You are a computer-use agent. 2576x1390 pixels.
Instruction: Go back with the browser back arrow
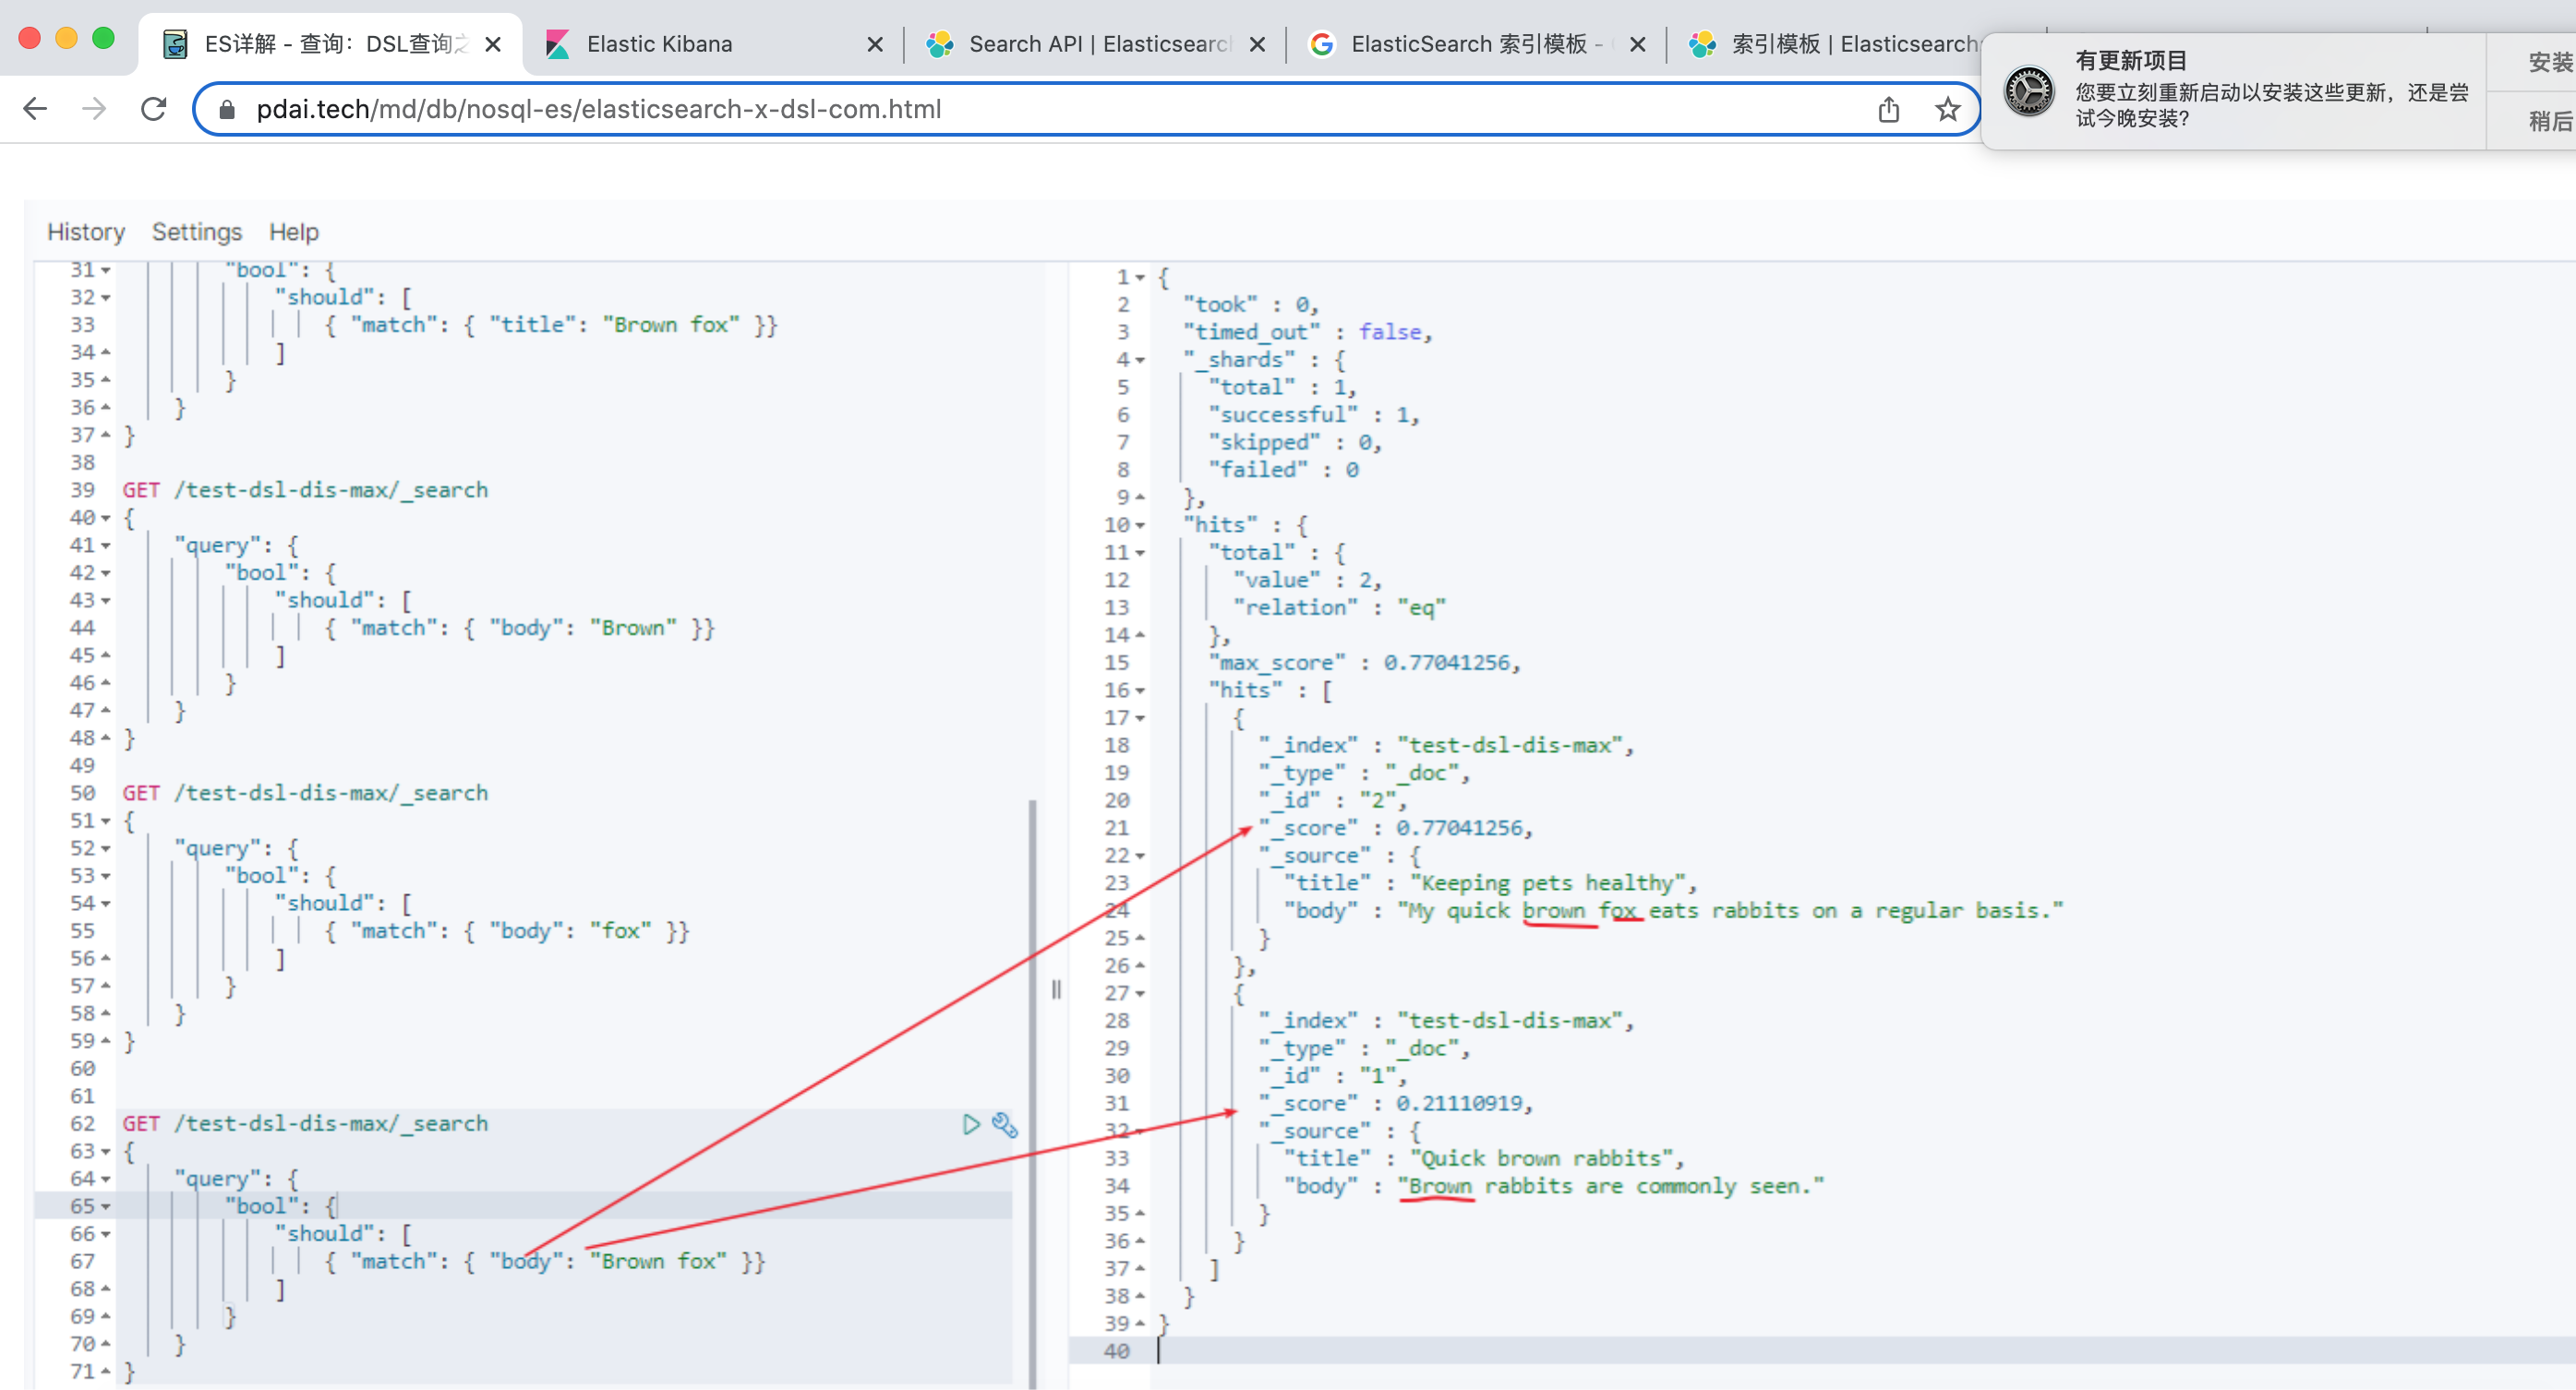pos(35,109)
